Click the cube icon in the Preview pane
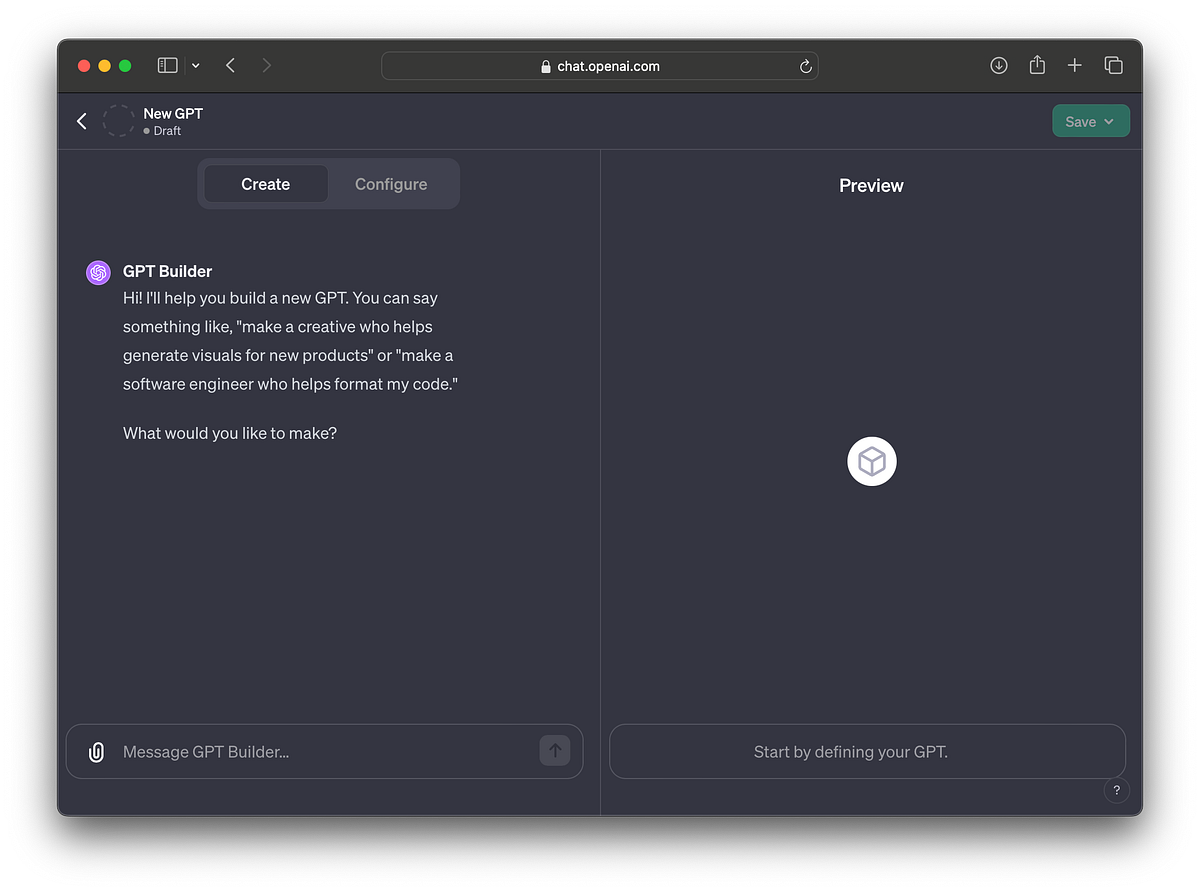The image size is (1200, 892). pyautogui.click(x=871, y=461)
